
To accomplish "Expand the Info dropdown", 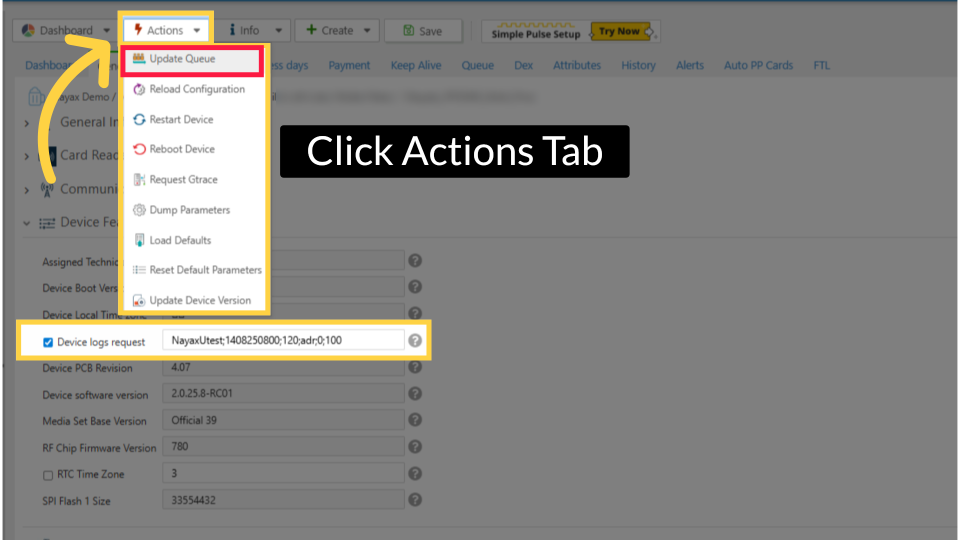I will [x=255, y=30].
